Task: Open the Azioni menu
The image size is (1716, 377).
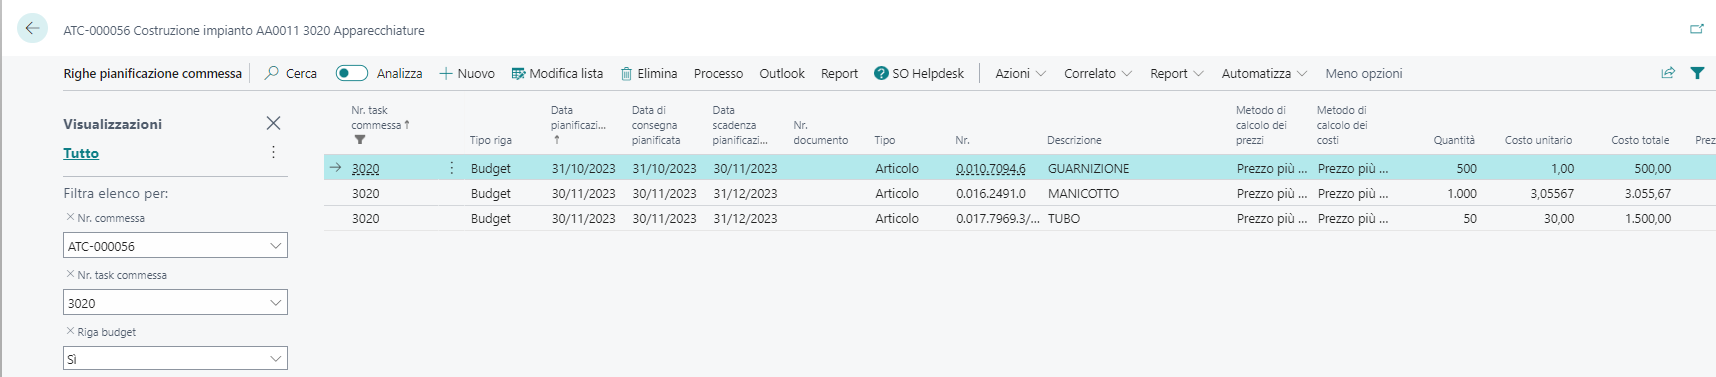Action: pos(1020,73)
